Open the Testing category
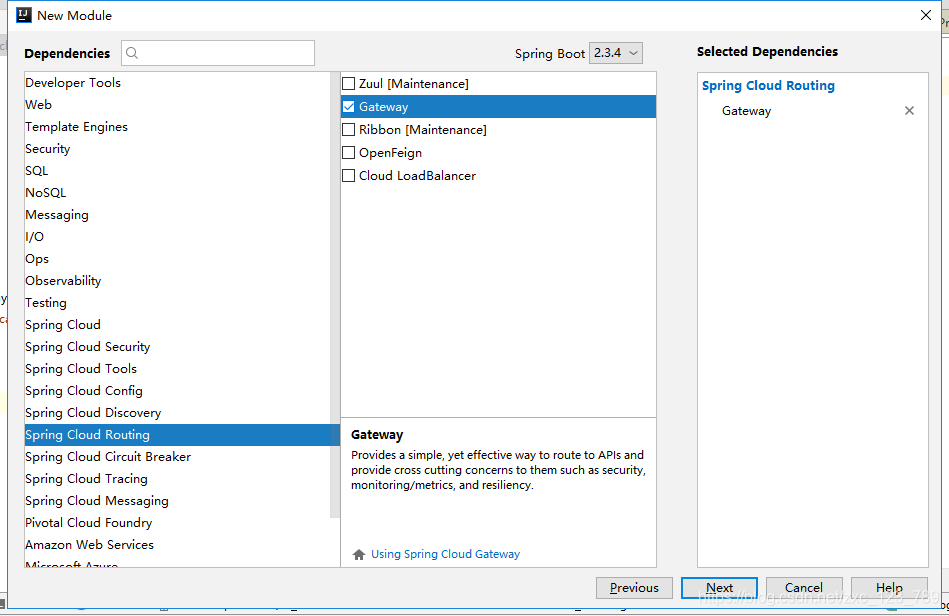 coord(178,303)
